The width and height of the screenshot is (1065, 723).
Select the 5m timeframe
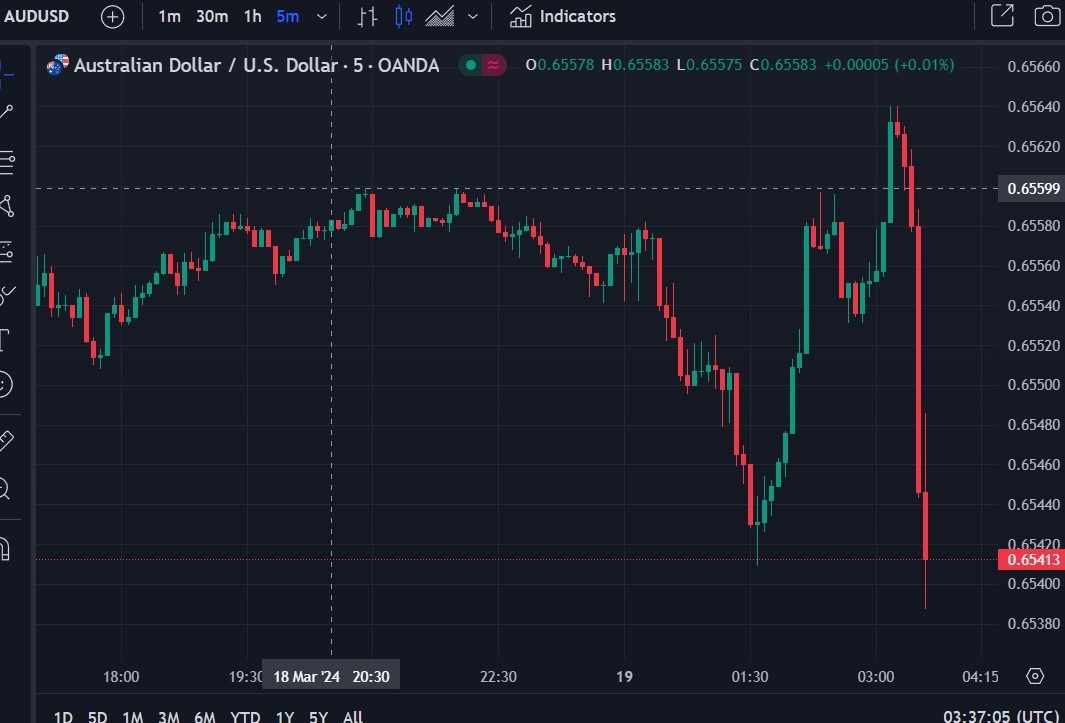pos(287,16)
